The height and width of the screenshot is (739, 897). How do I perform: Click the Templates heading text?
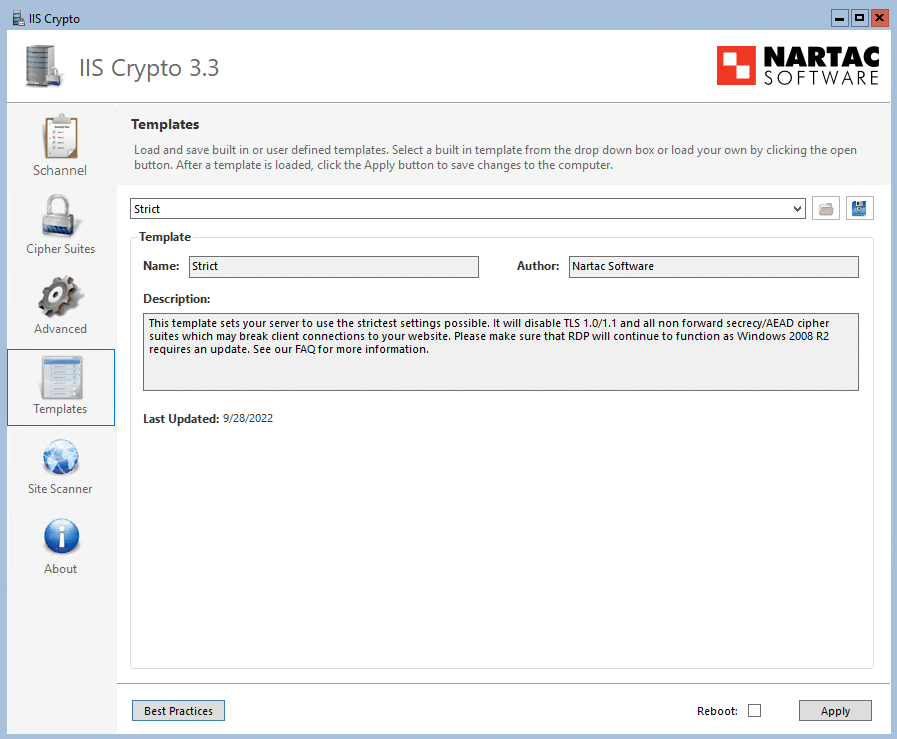coord(165,124)
